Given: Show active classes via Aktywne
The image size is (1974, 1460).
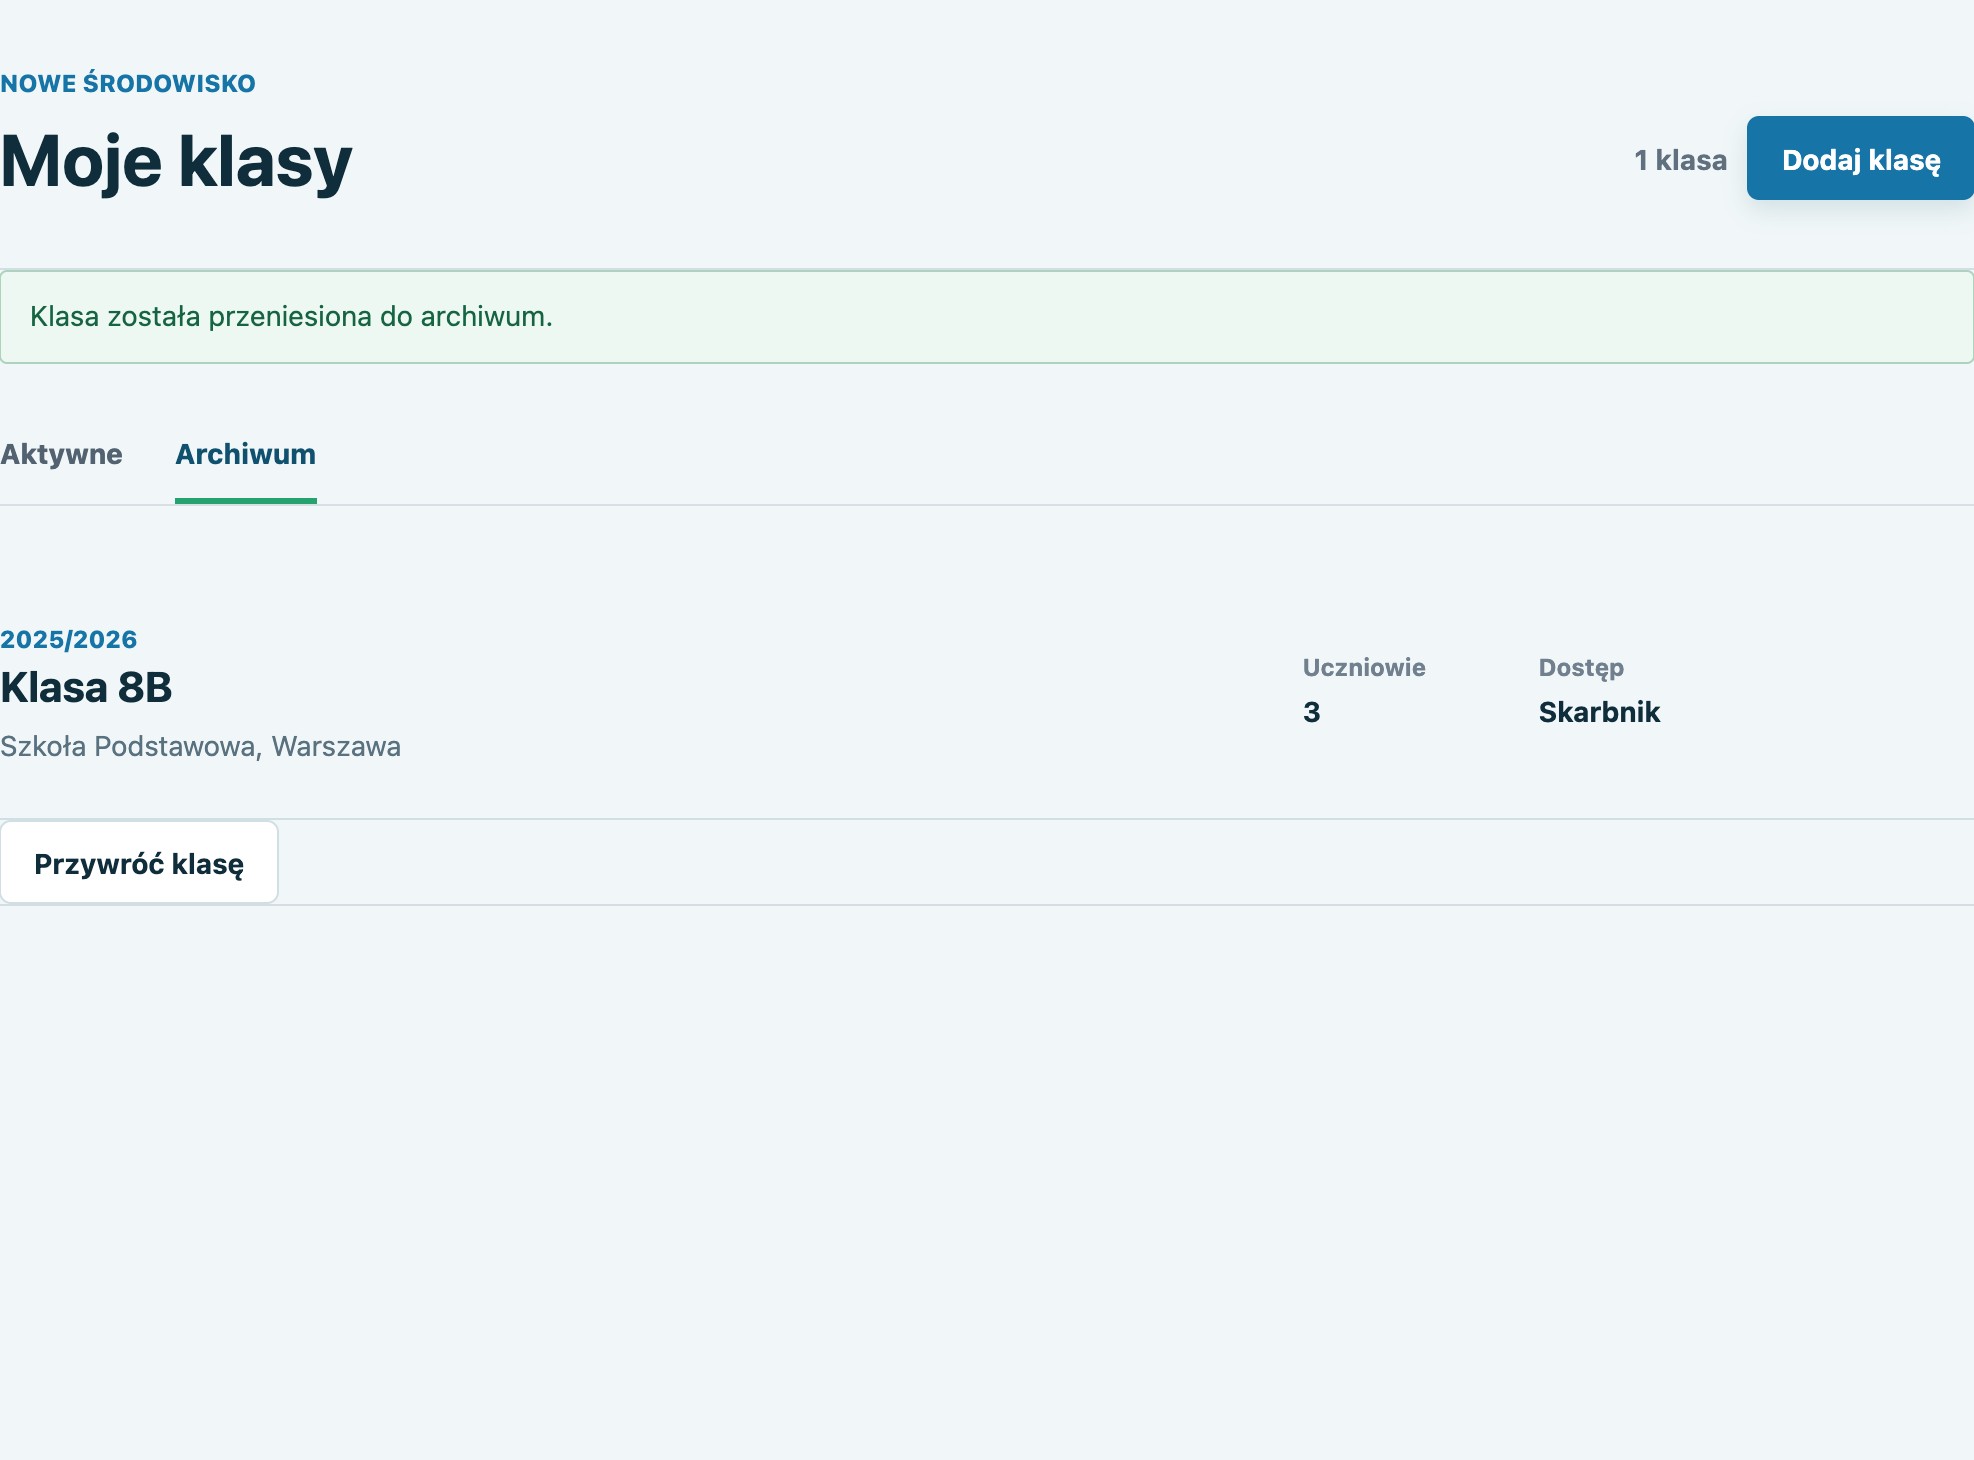Looking at the screenshot, I should click(61, 454).
